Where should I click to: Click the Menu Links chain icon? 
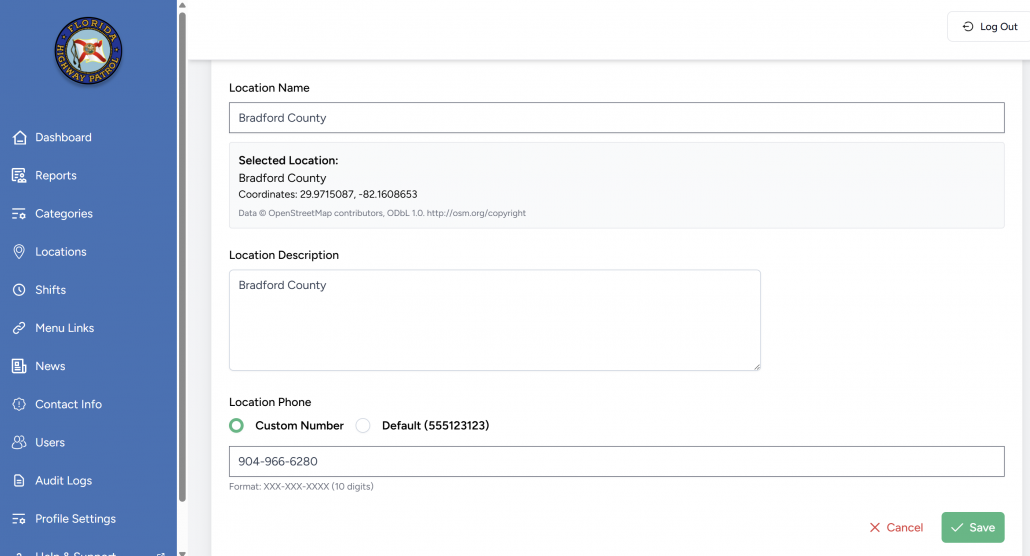(x=19, y=328)
